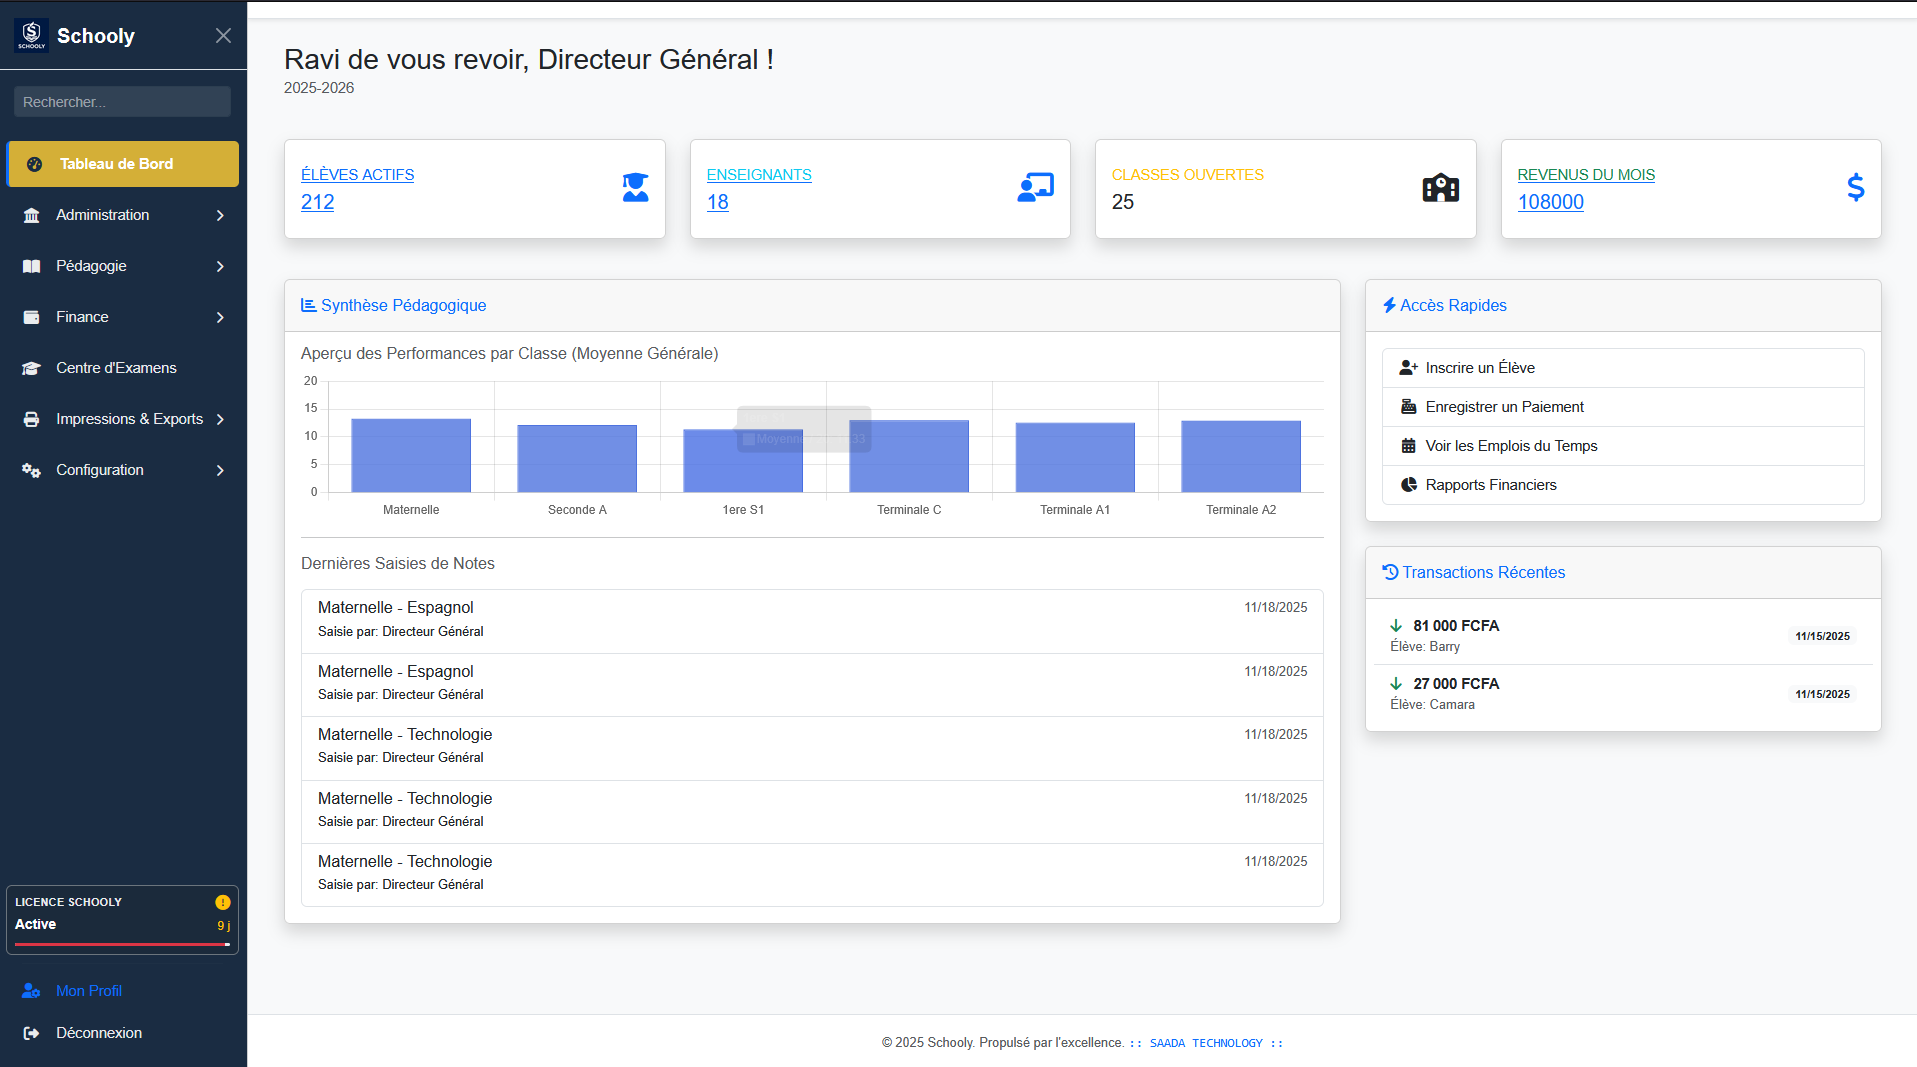1917x1067 pixels.
Task: Click the school building icon in Classes Ouvertes
Action: [1440, 188]
